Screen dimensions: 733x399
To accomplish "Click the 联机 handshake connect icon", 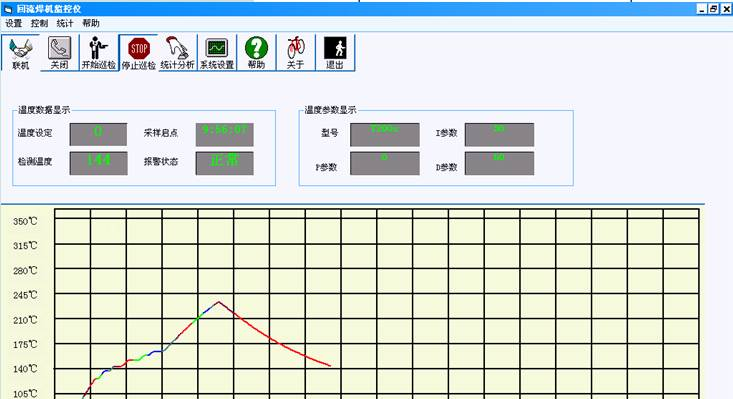I will coord(21,52).
